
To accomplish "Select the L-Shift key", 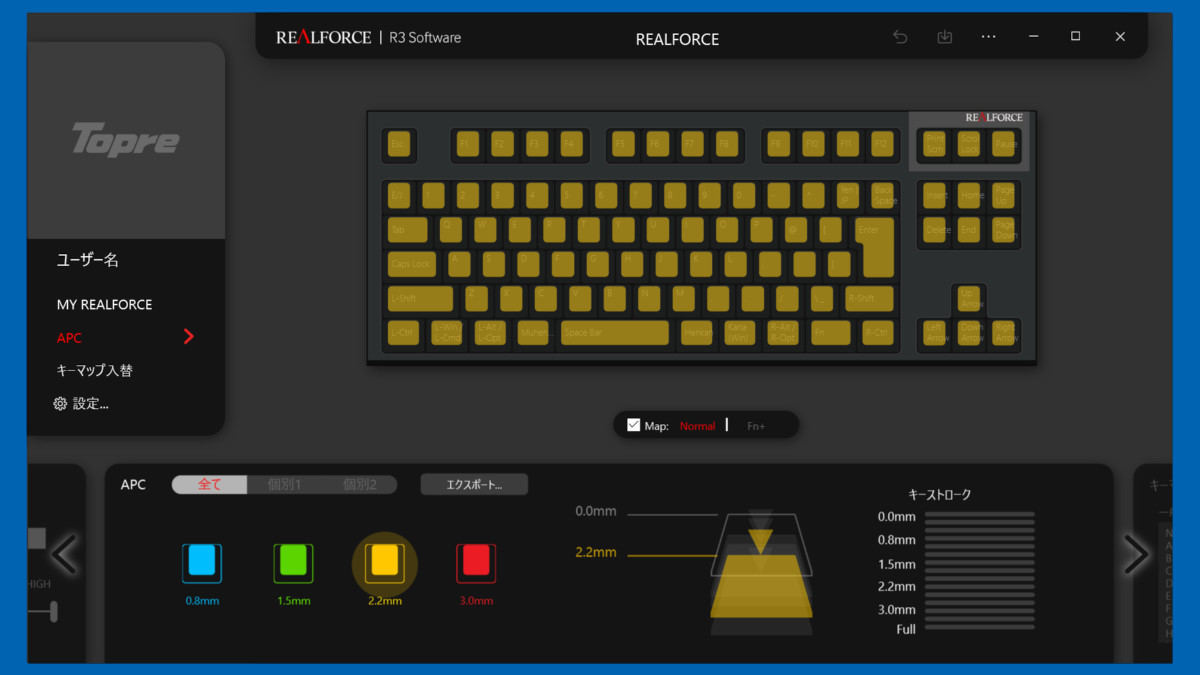I will (421, 298).
